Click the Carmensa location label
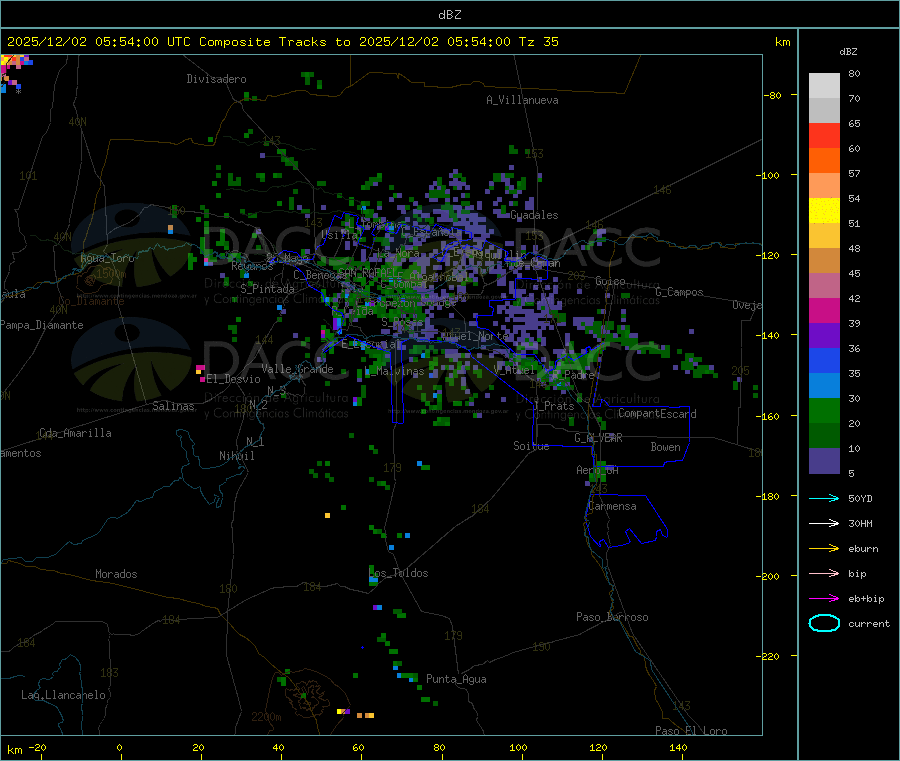Image resolution: width=900 pixels, height=761 pixels. (x=612, y=506)
